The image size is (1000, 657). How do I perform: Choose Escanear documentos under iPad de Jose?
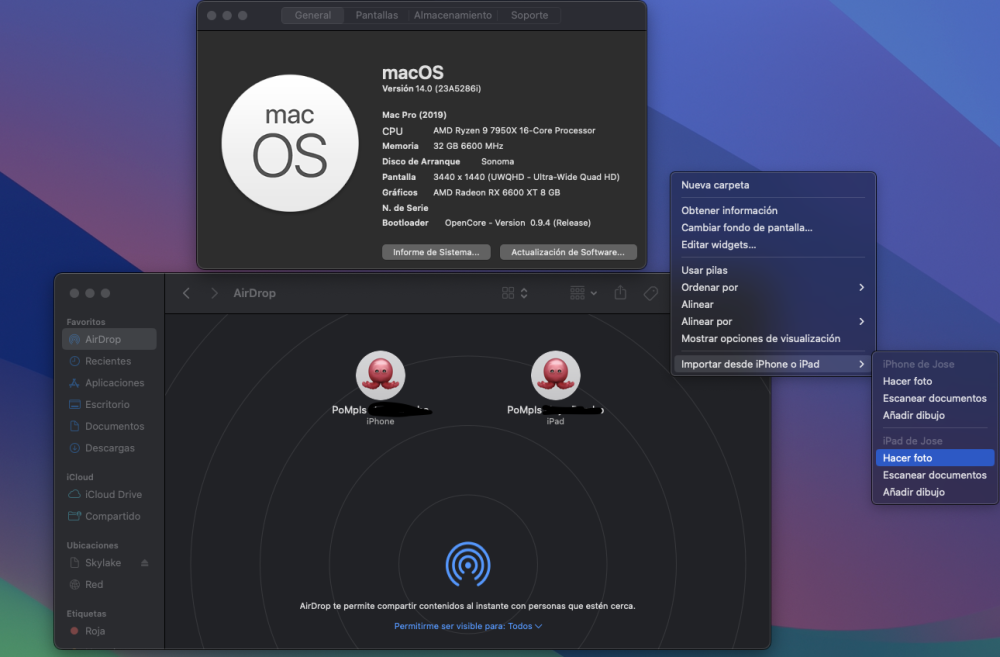click(x=935, y=475)
